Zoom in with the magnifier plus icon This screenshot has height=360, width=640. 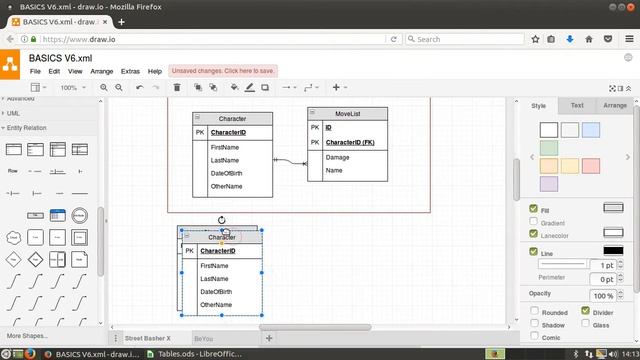104,87
